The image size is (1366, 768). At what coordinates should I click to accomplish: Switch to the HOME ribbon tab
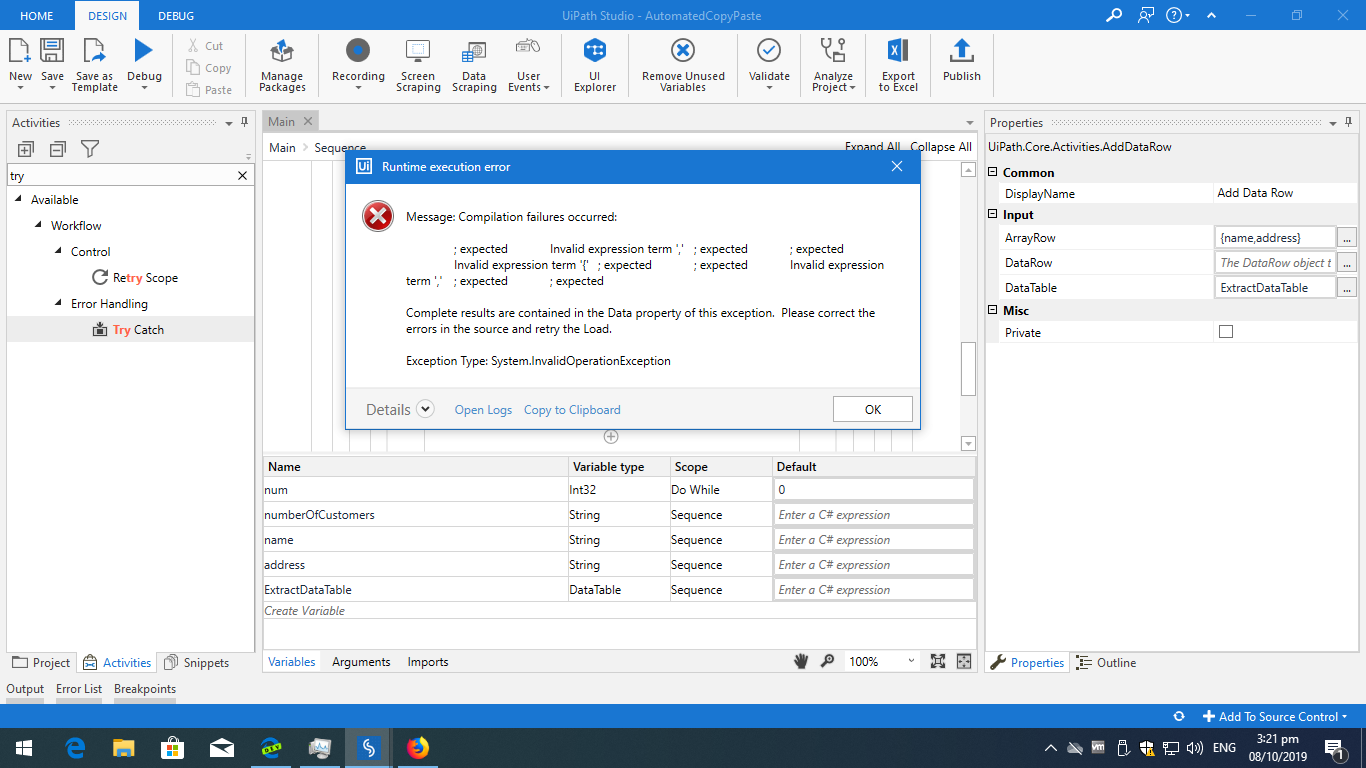click(37, 15)
